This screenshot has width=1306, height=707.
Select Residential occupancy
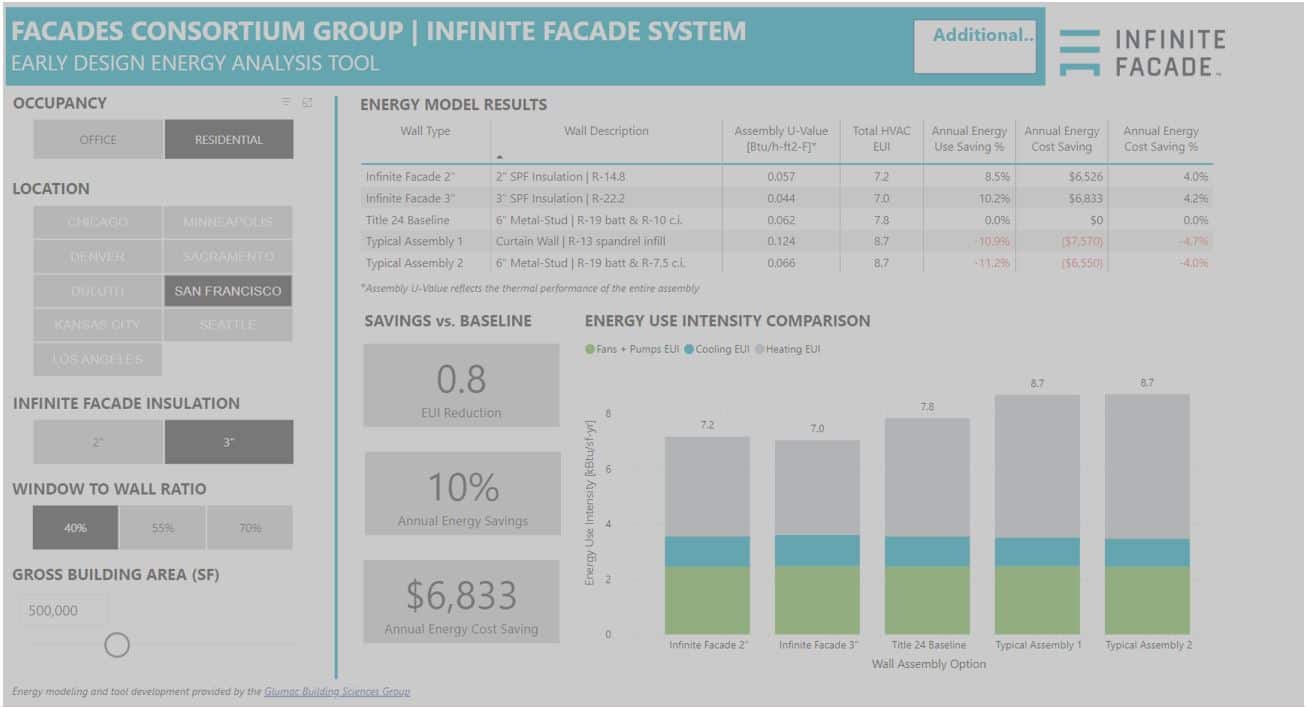[229, 140]
